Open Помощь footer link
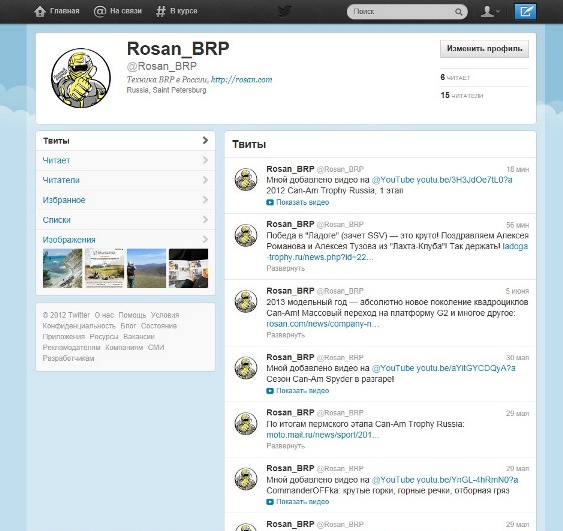Image resolution: width=563 pixels, height=531 pixels. pyautogui.click(x=132, y=315)
